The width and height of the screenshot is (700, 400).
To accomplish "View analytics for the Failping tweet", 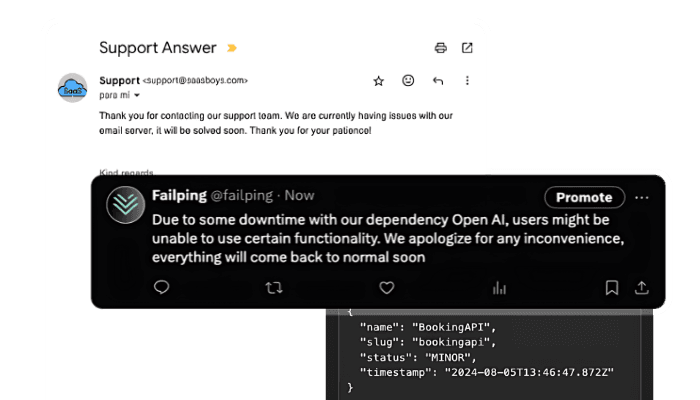I will (499, 288).
